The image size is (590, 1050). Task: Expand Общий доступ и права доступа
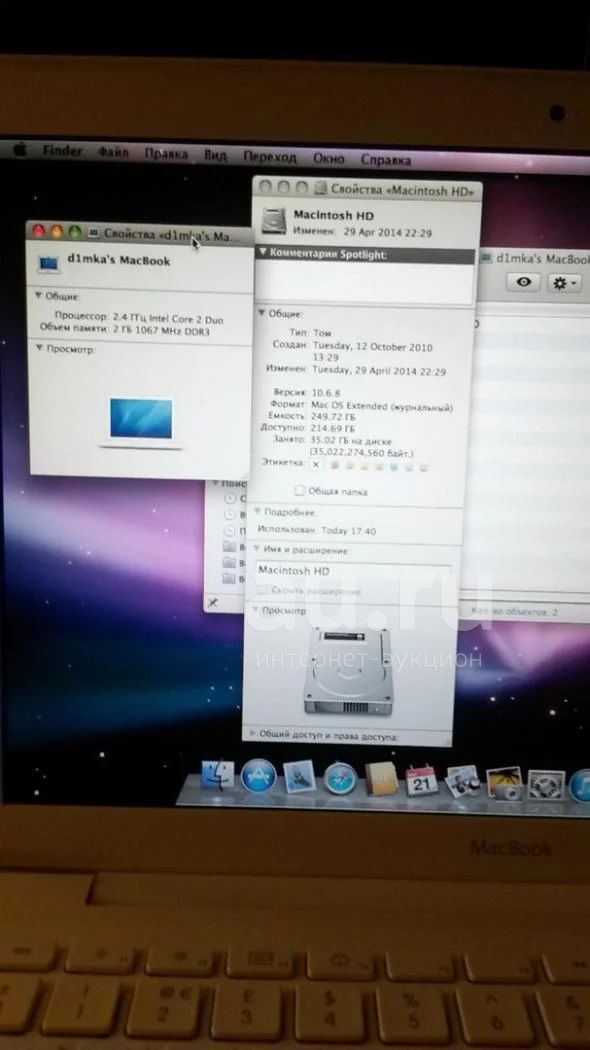point(252,735)
